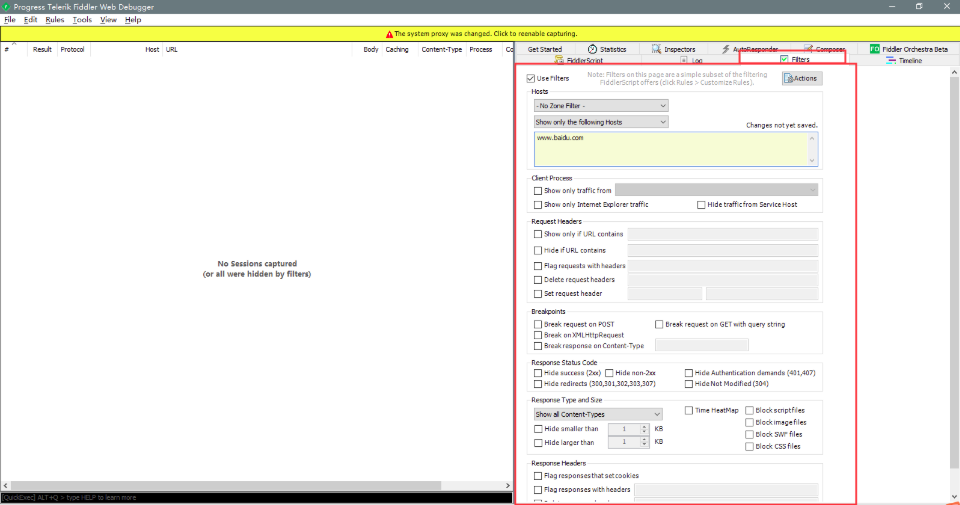Click the Timeline tab bars icon

(891, 61)
